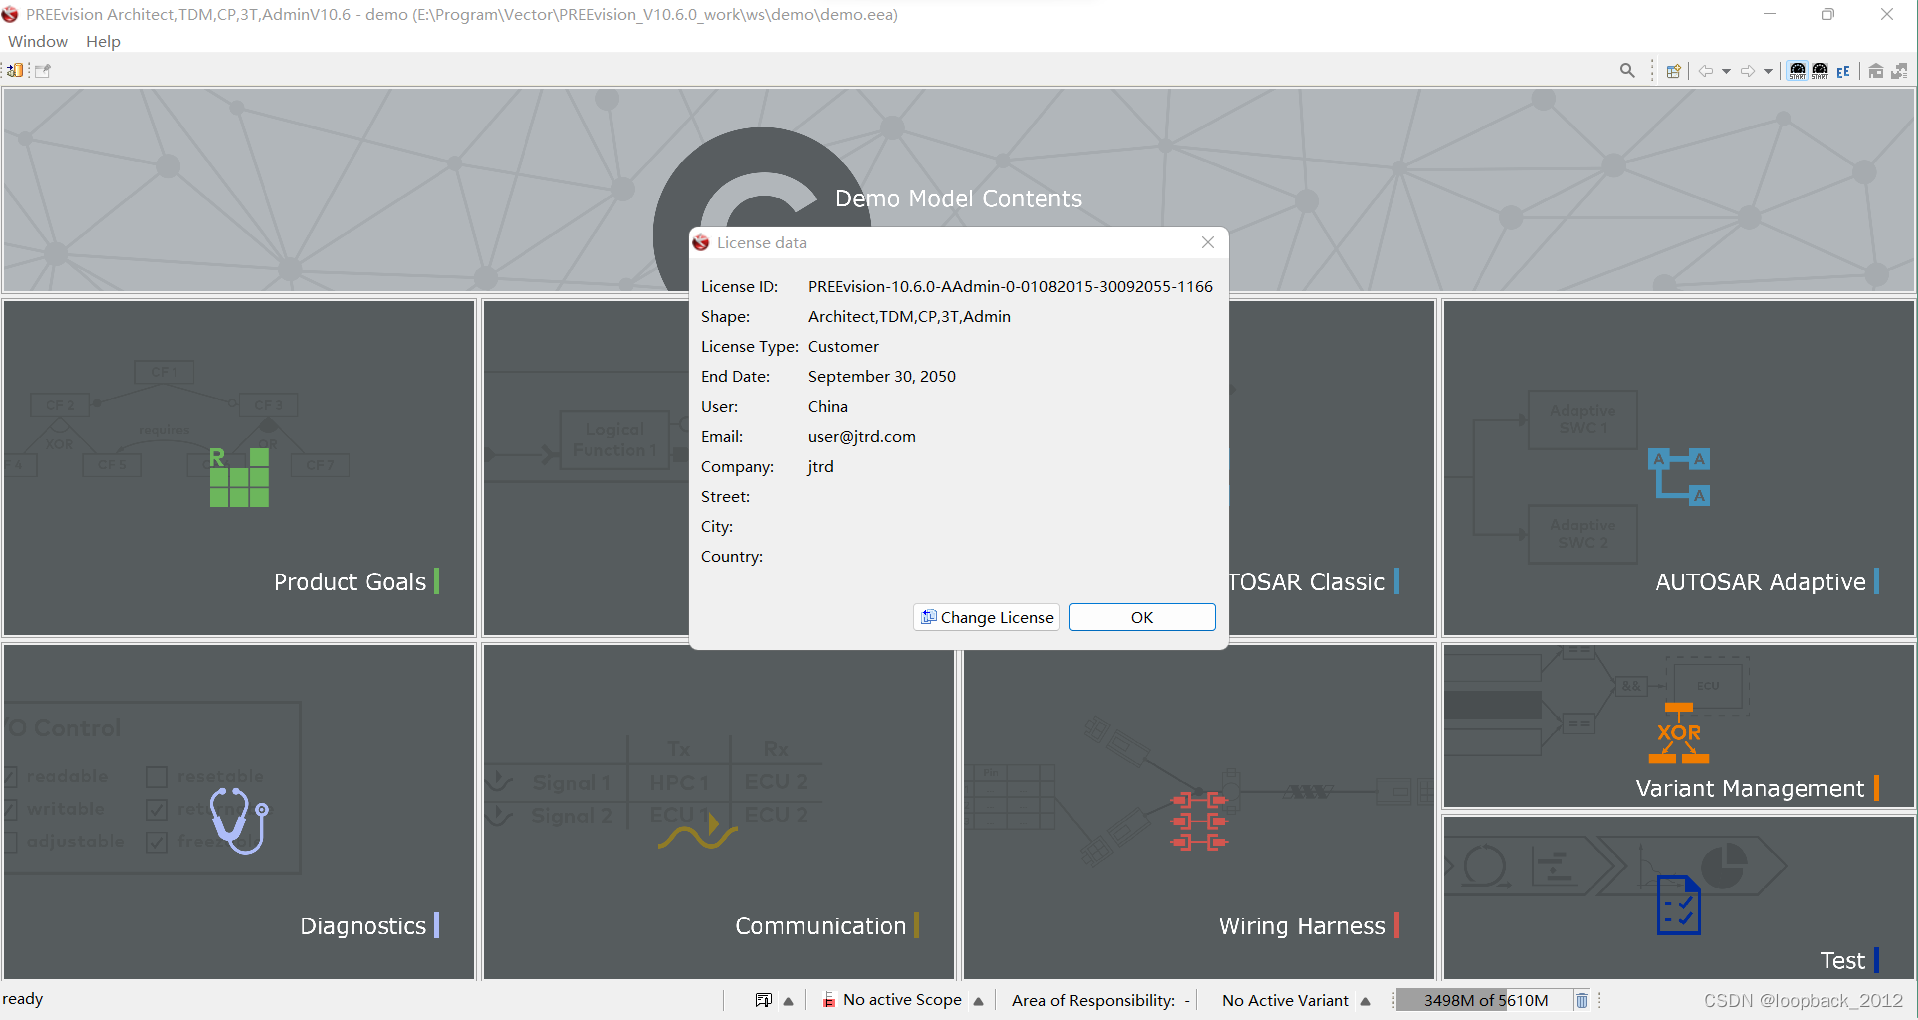Image resolution: width=1918 pixels, height=1020 pixels.
Task: Click No Active Variant status text
Action: tap(1285, 1000)
